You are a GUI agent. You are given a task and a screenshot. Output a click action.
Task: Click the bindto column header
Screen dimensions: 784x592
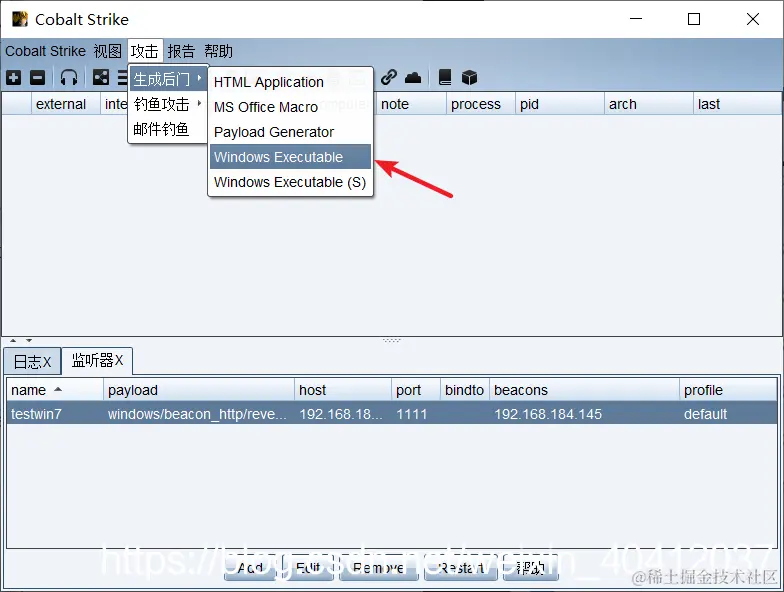pyautogui.click(x=465, y=390)
